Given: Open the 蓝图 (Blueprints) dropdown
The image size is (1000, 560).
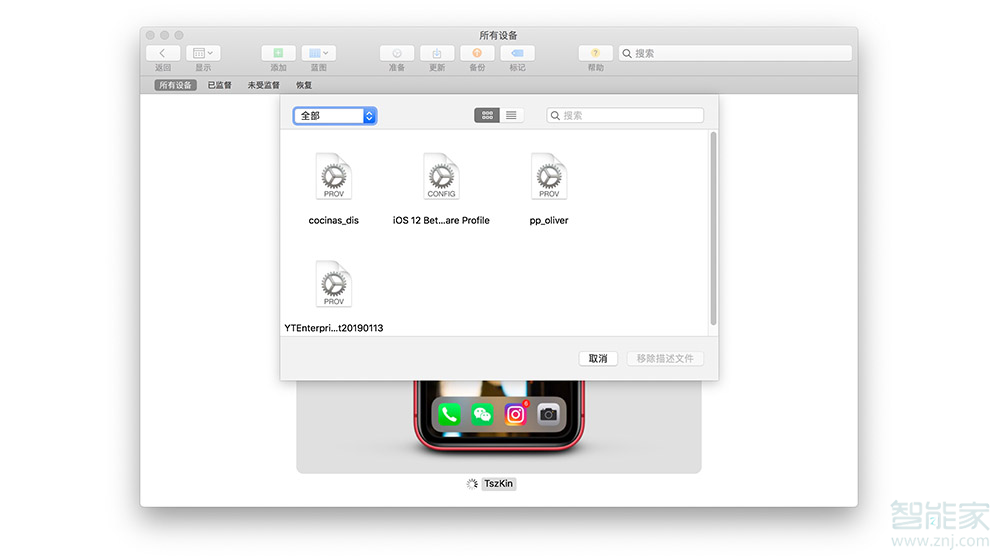Looking at the screenshot, I should click(319, 53).
